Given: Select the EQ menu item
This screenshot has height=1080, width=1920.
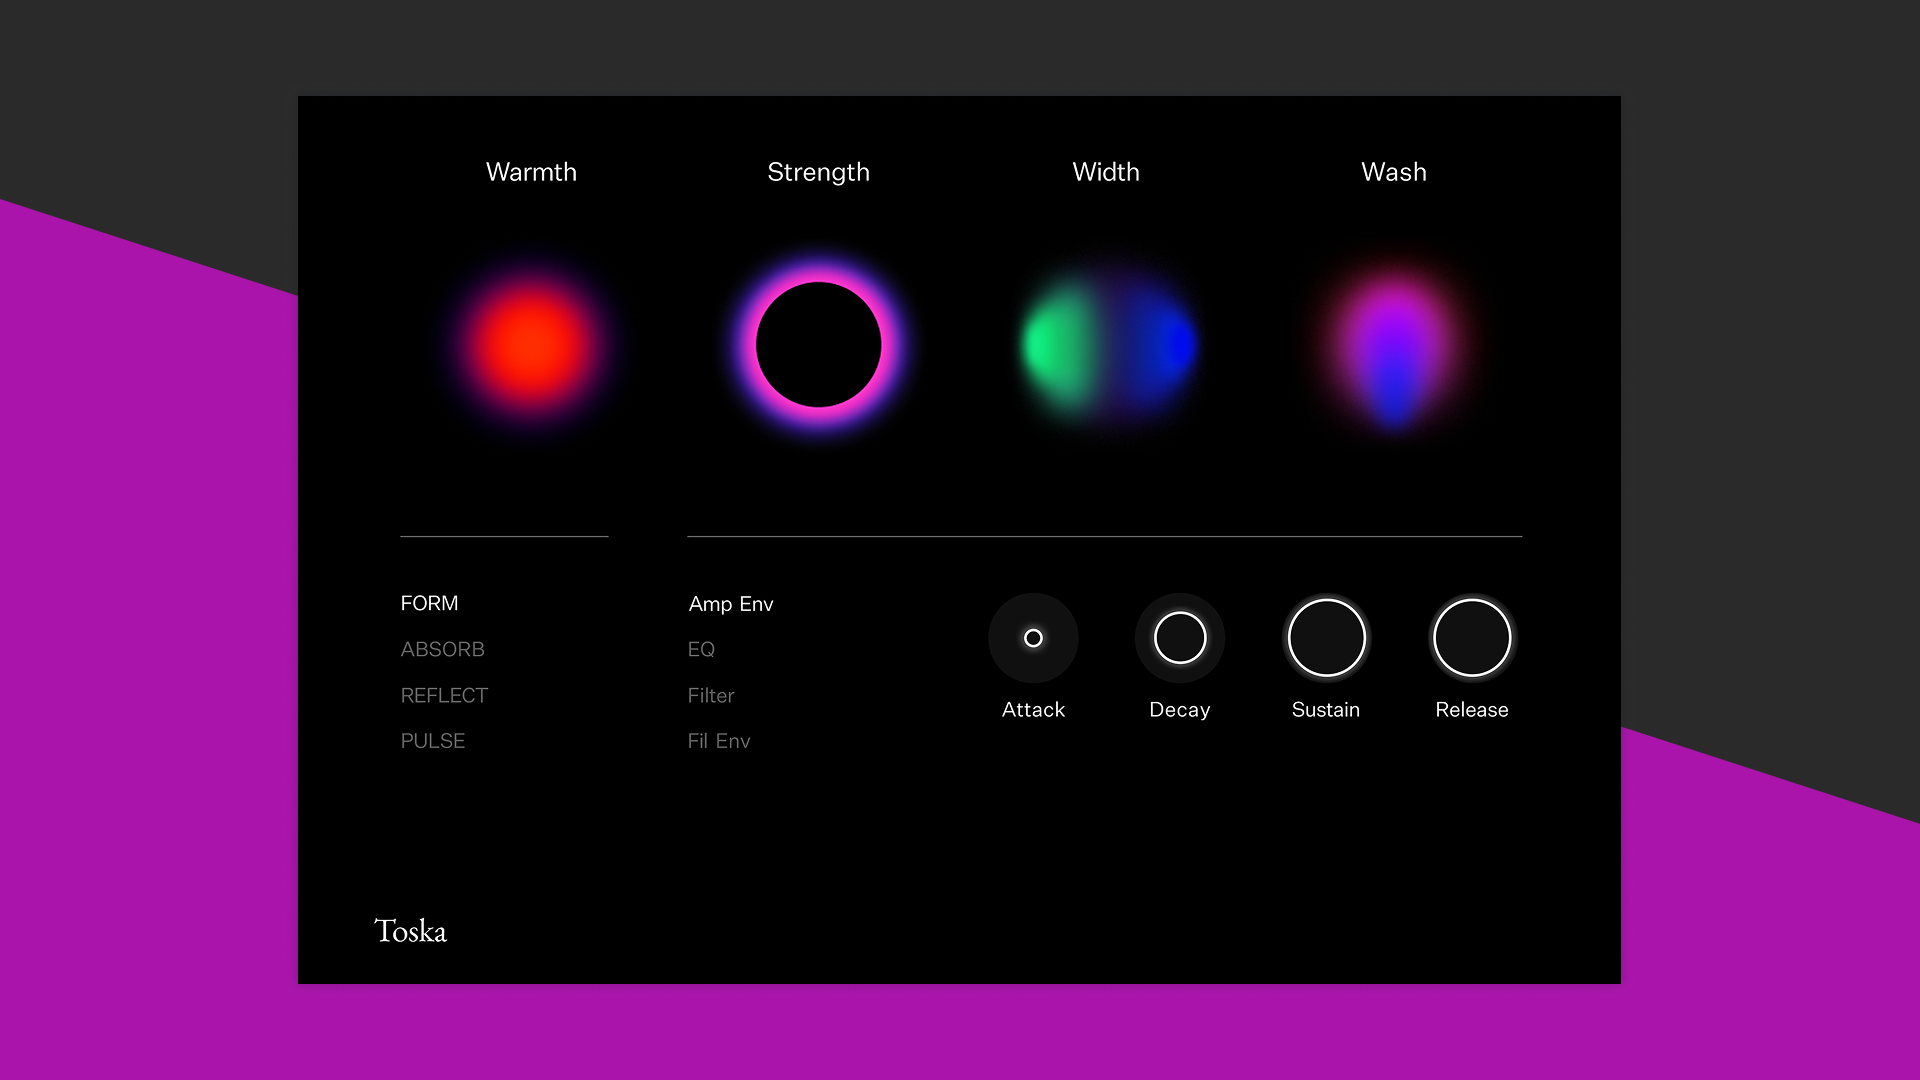Looking at the screenshot, I should click(701, 650).
